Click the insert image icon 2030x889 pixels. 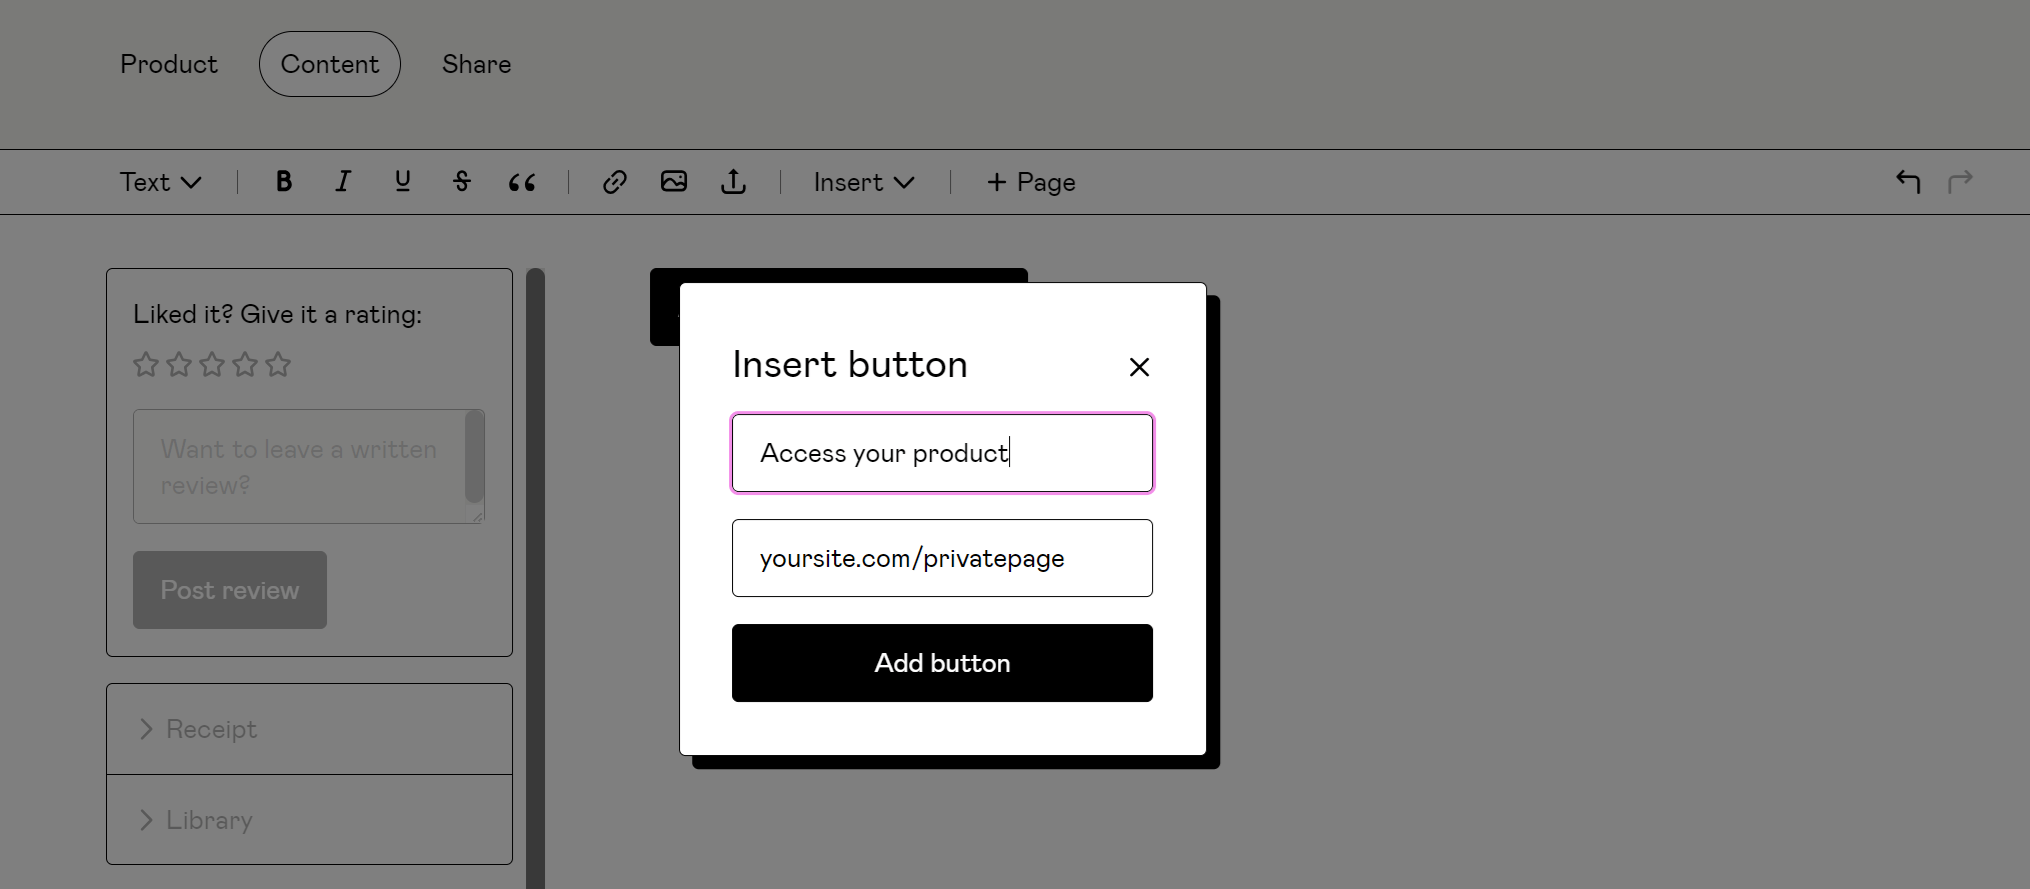[x=674, y=181]
